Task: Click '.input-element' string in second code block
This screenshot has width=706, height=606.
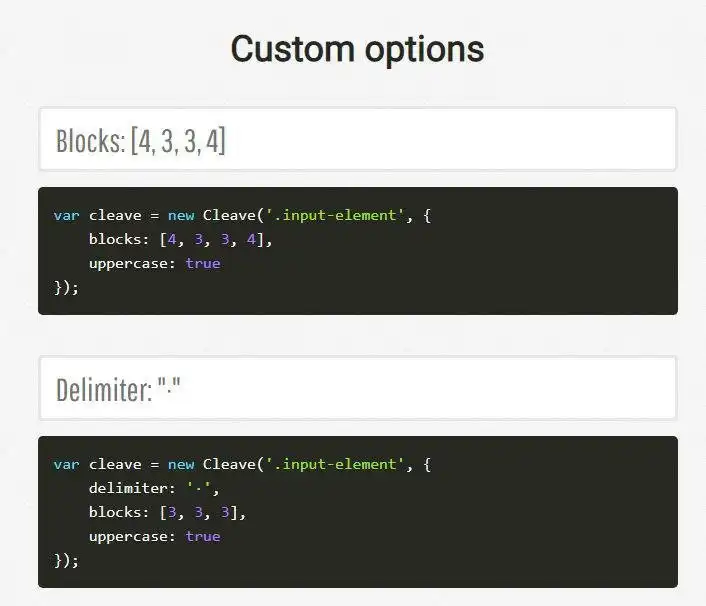Action: click(335, 465)
